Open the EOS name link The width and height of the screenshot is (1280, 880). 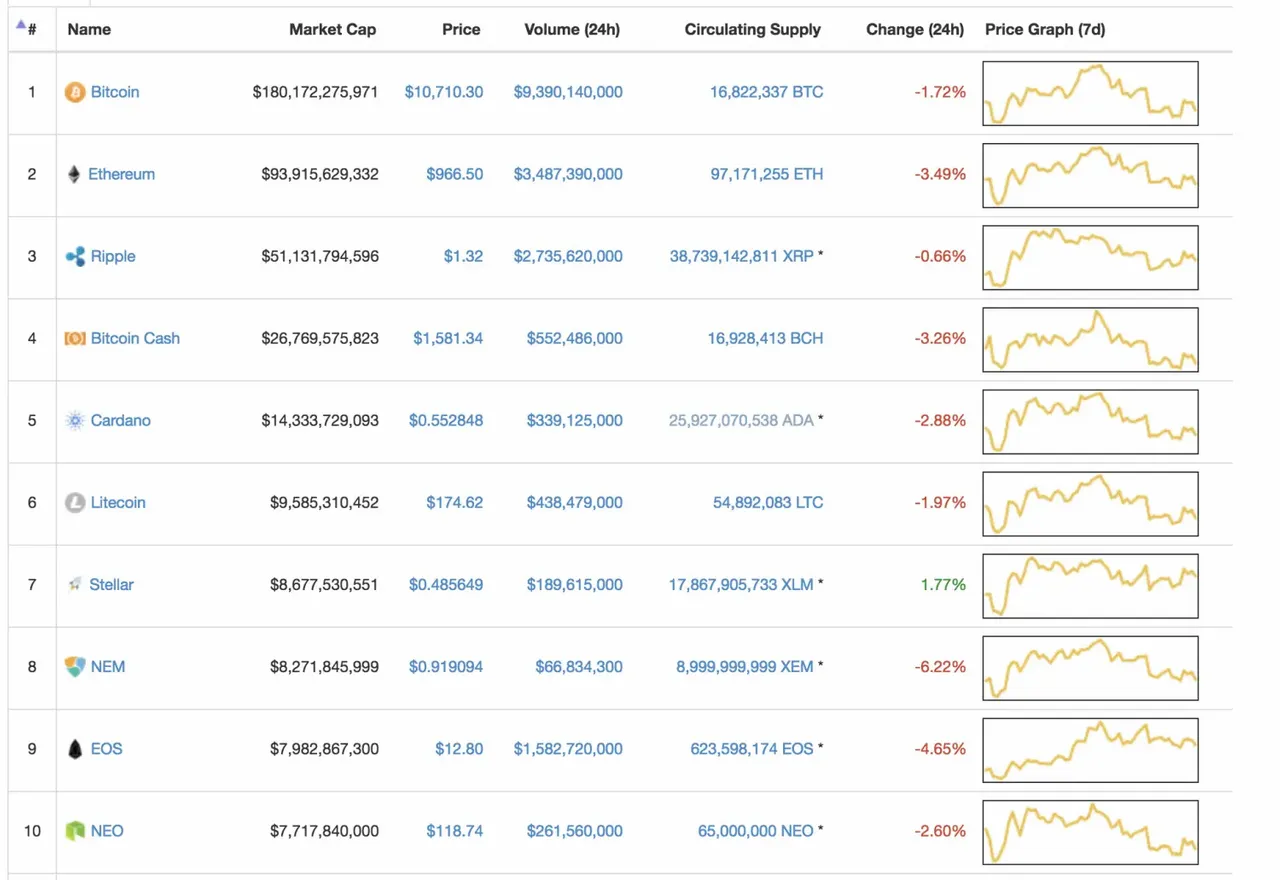pos(106,748)
